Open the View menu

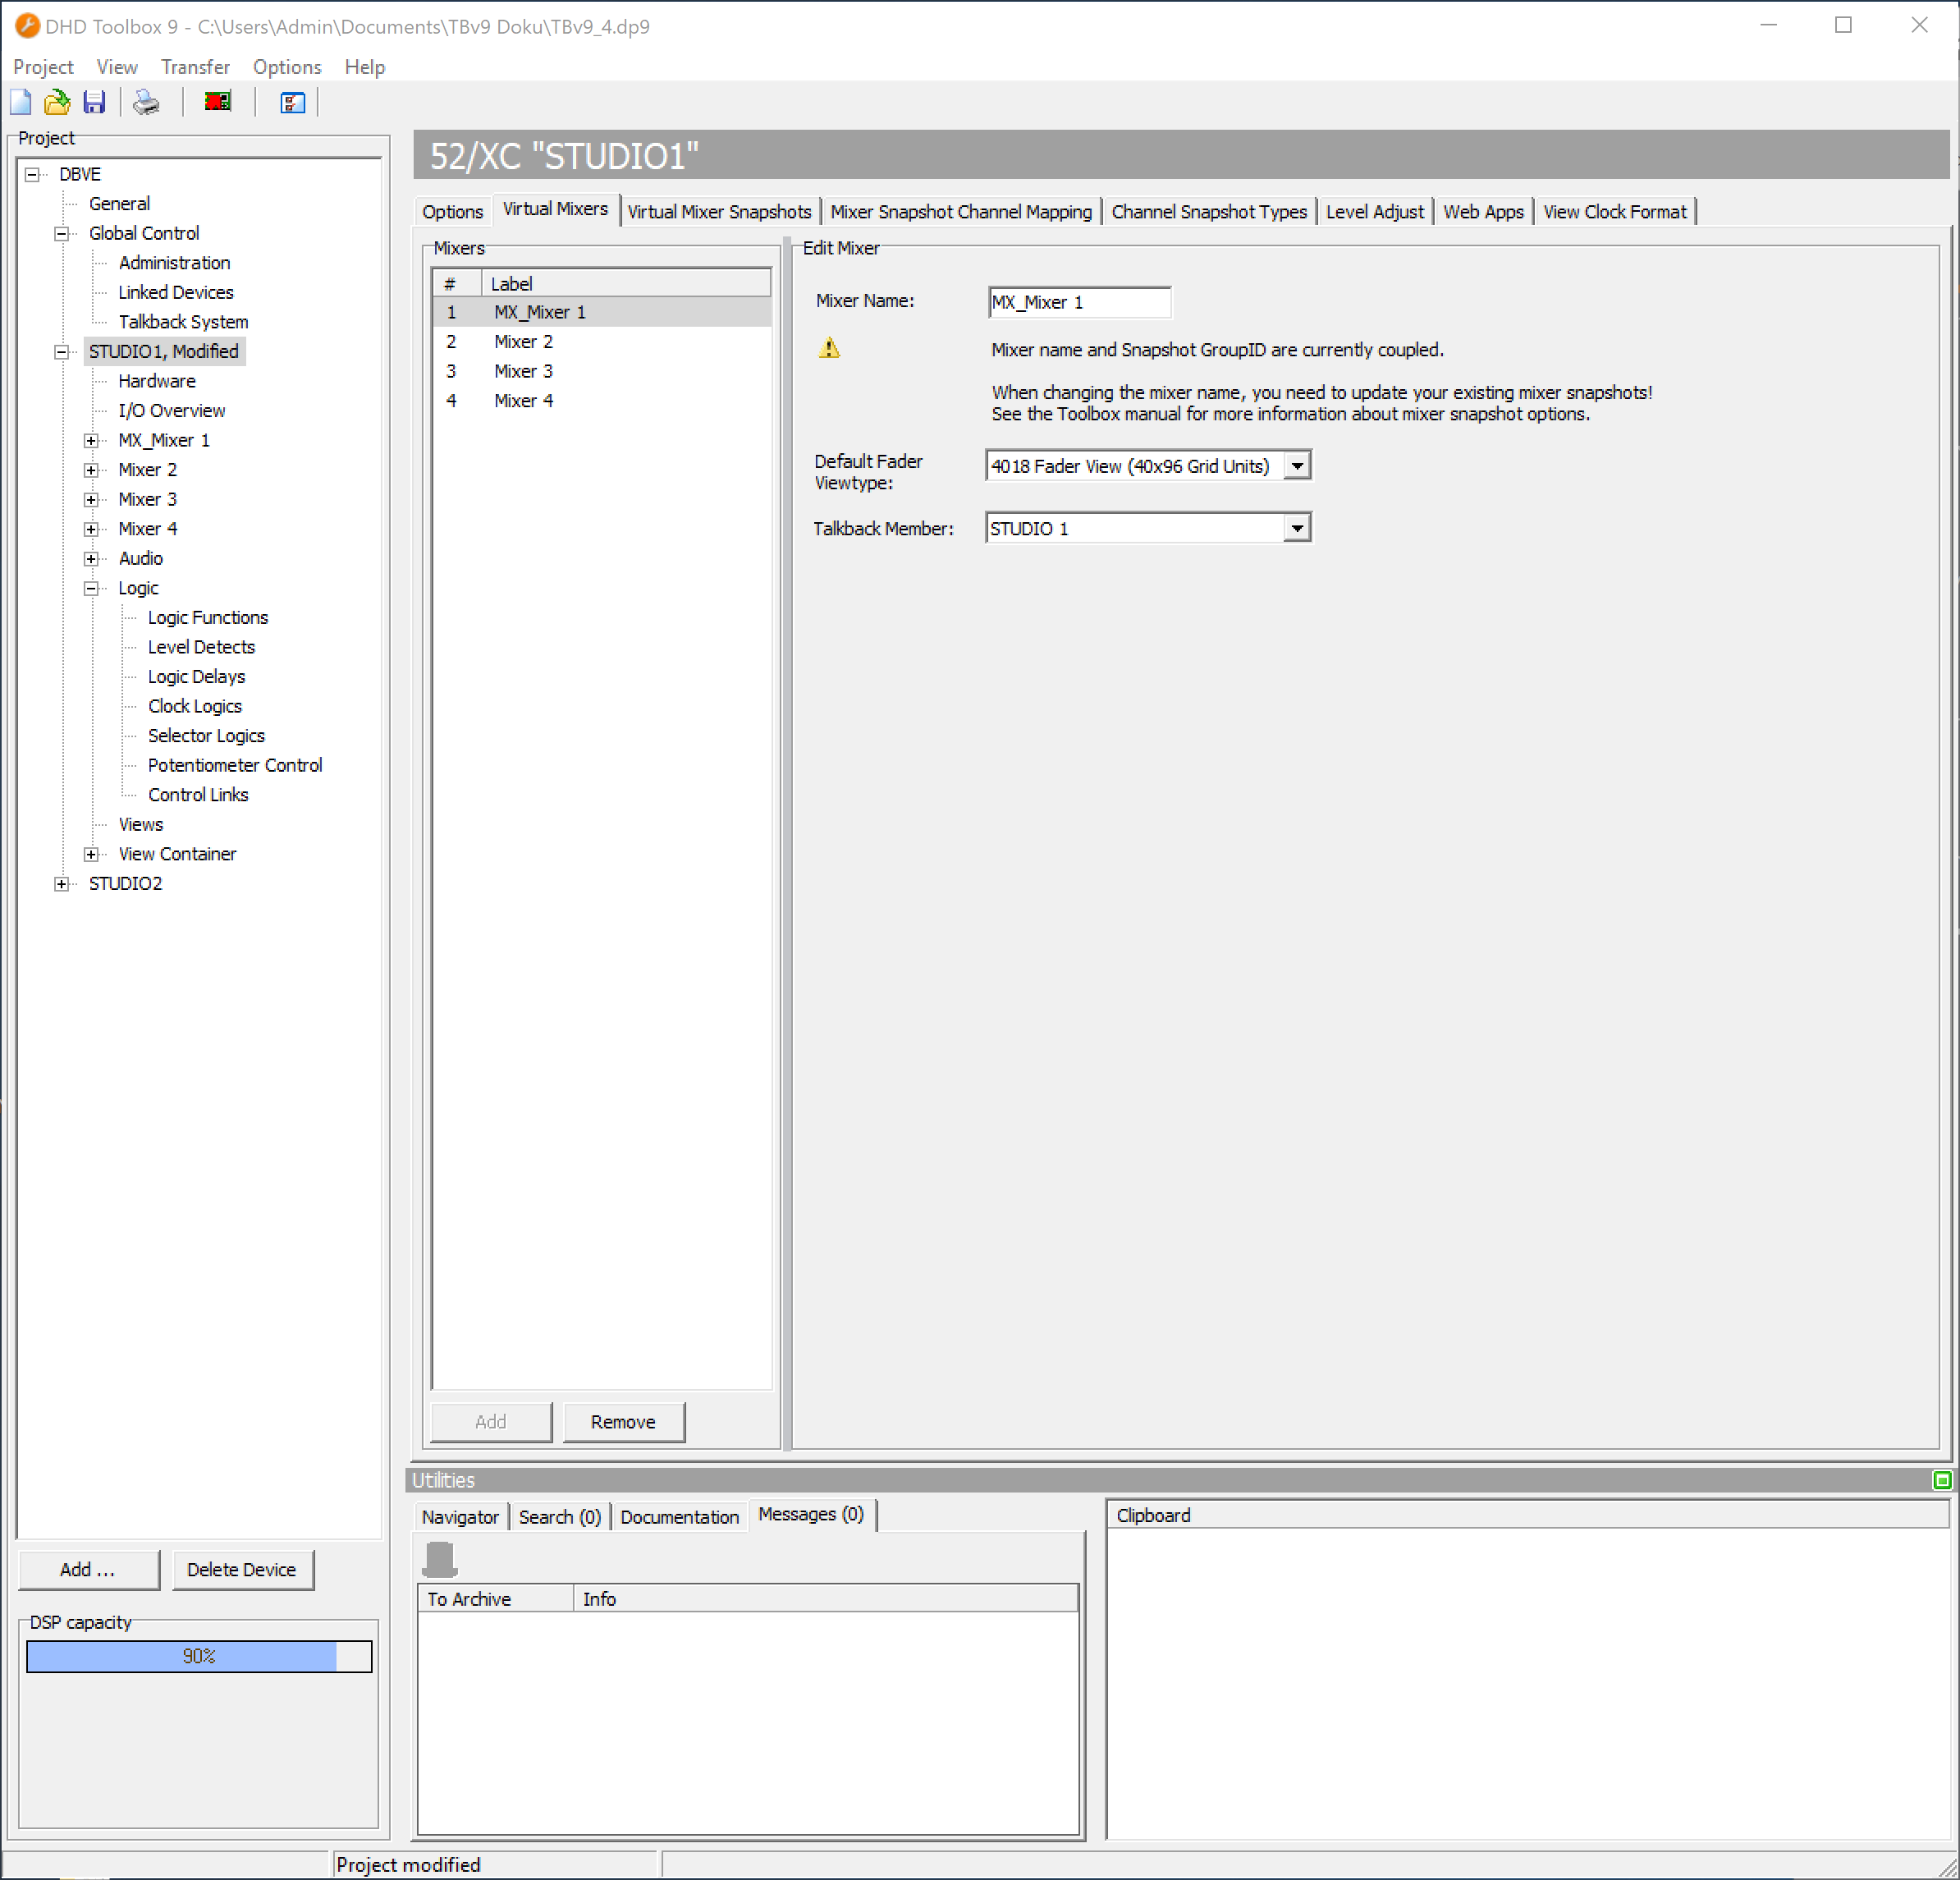[117, 67]
